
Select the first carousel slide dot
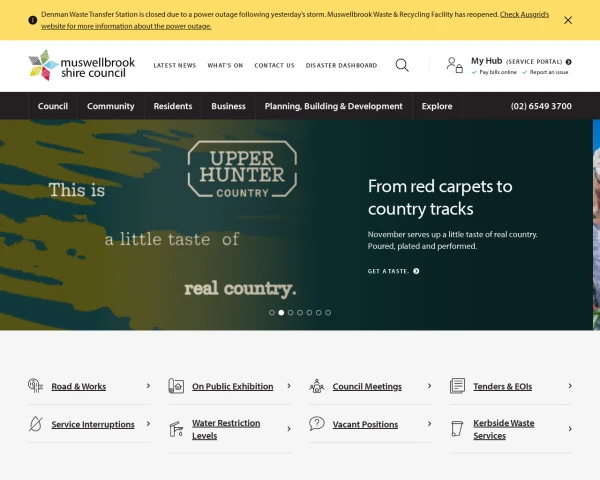[272, 312]
